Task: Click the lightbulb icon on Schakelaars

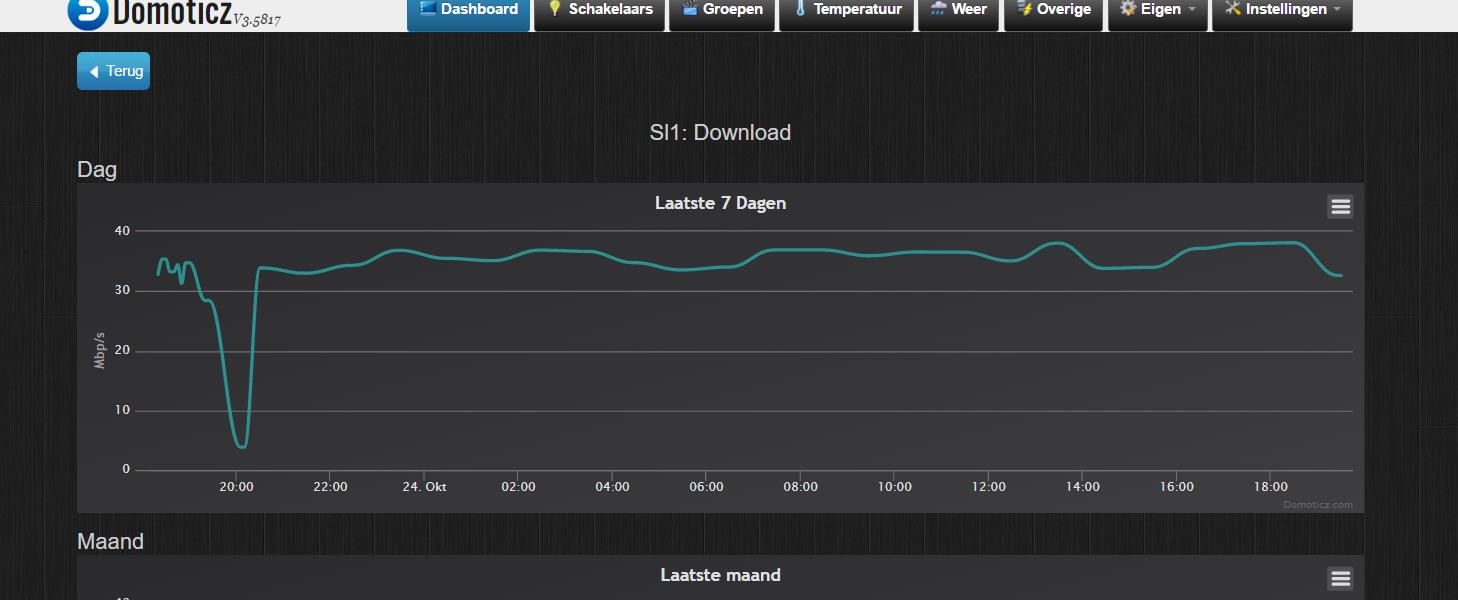Action: (x=555, y=9)
